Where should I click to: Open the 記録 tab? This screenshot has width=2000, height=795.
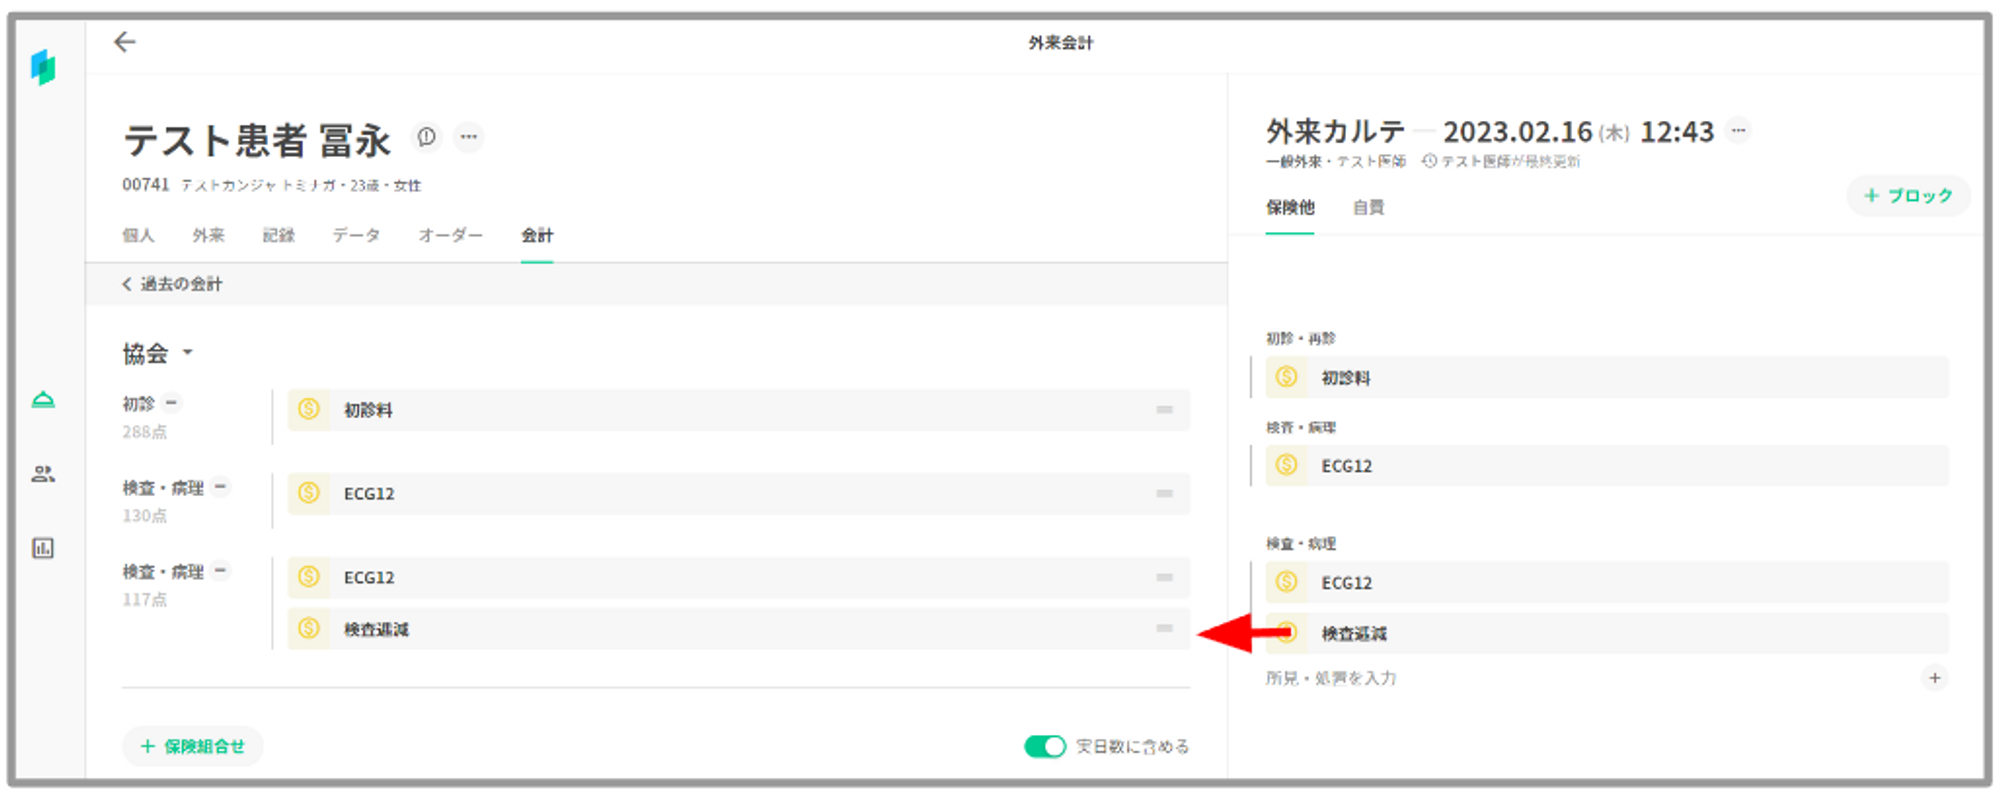coord(278,236)
